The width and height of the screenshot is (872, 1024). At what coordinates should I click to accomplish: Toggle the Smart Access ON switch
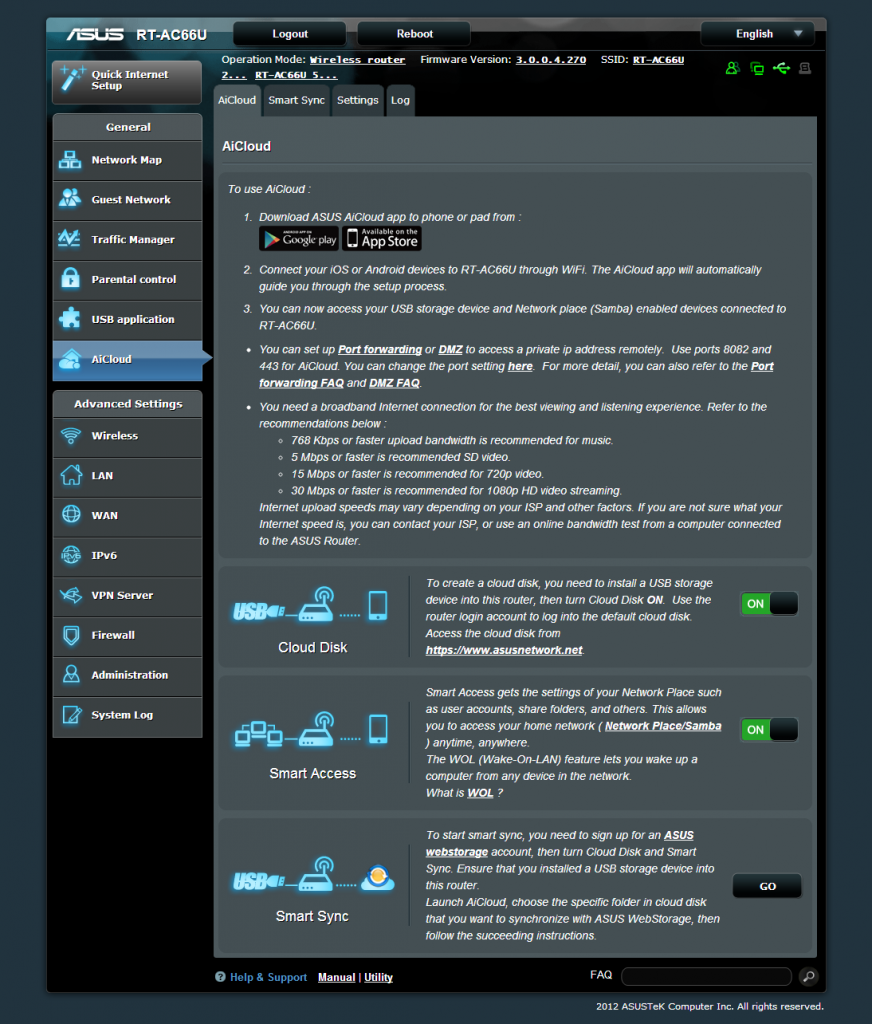click(769, 729)
